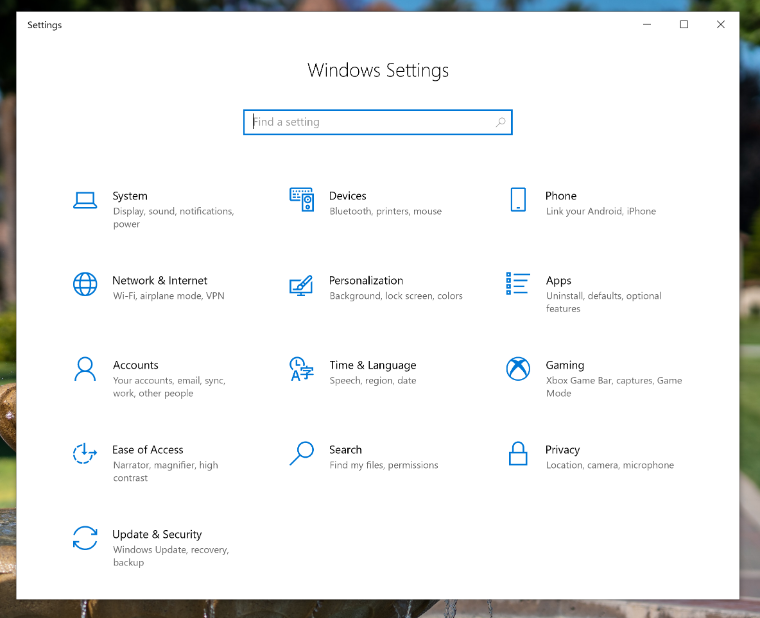Open the Search category heading
The width and height of the screenshot is (760, 618).
pos(346,450)
